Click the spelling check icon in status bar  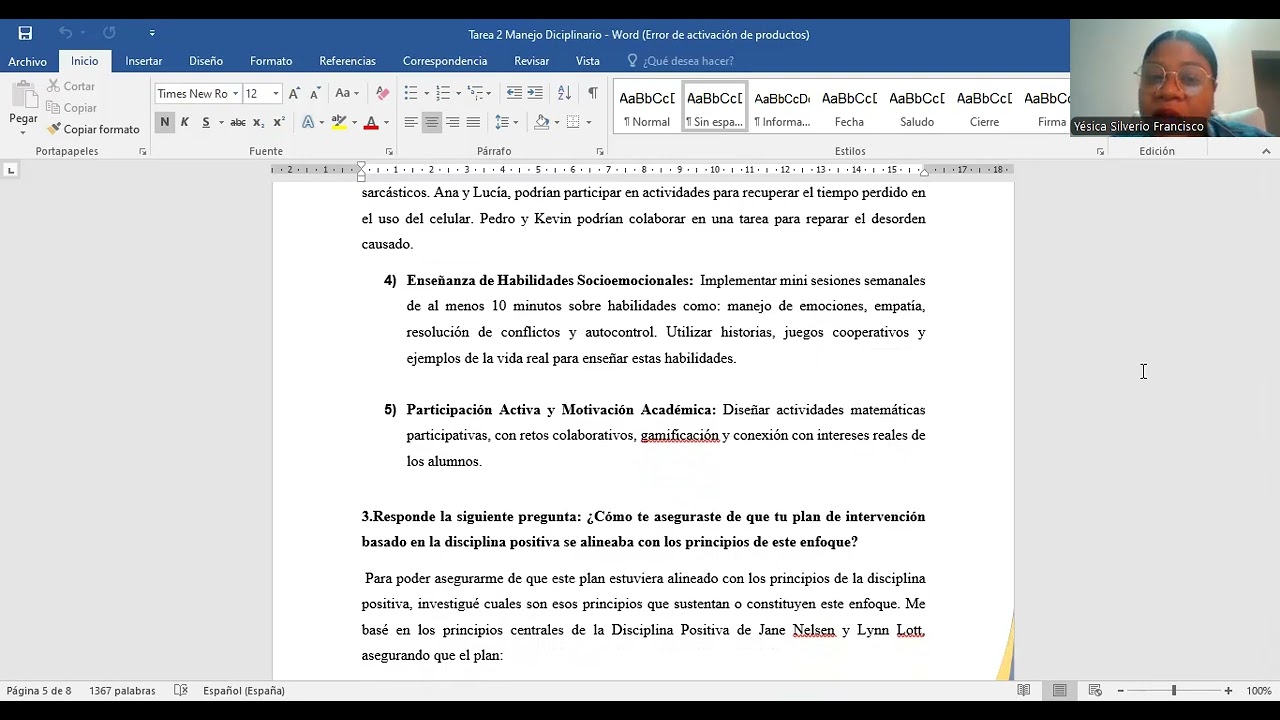[x=181, y=691]
